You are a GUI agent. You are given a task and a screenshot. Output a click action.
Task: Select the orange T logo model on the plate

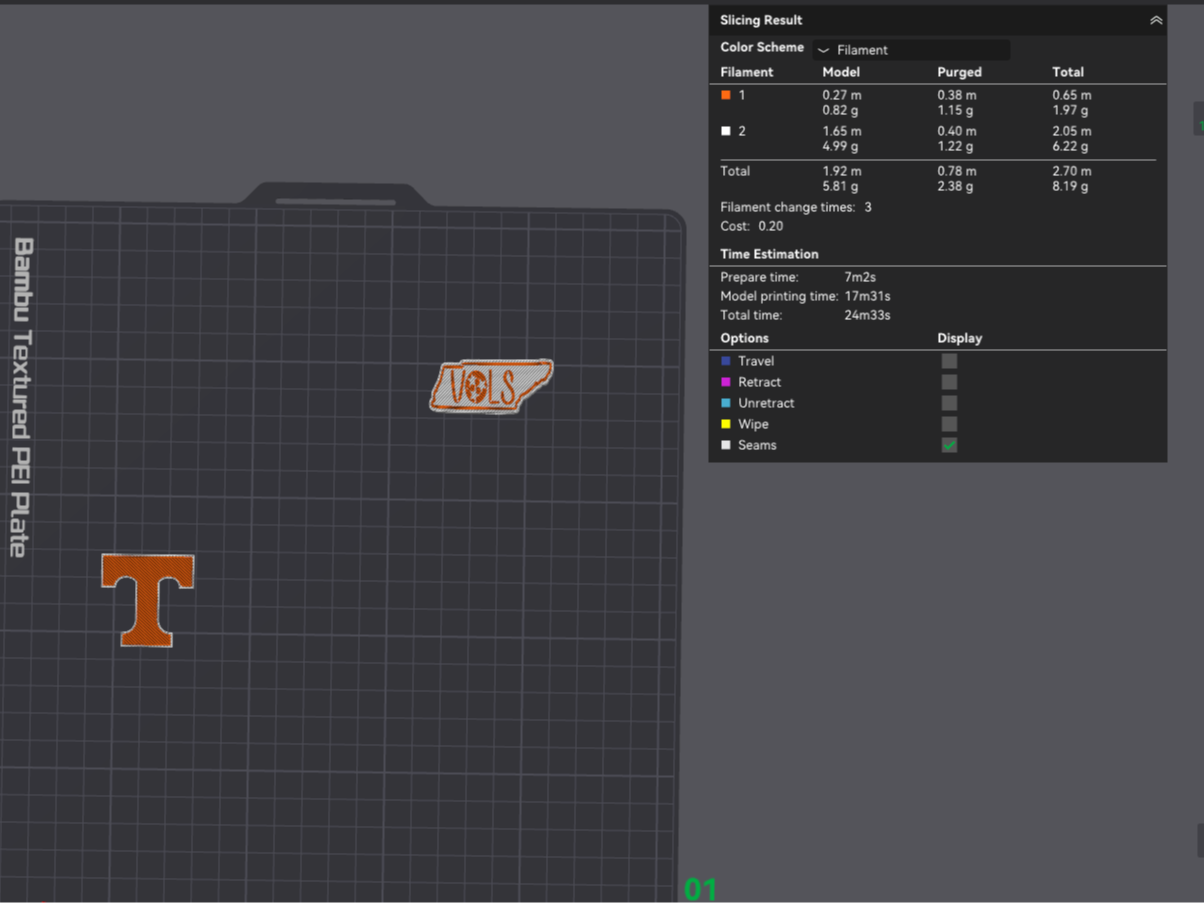(148, 600)
